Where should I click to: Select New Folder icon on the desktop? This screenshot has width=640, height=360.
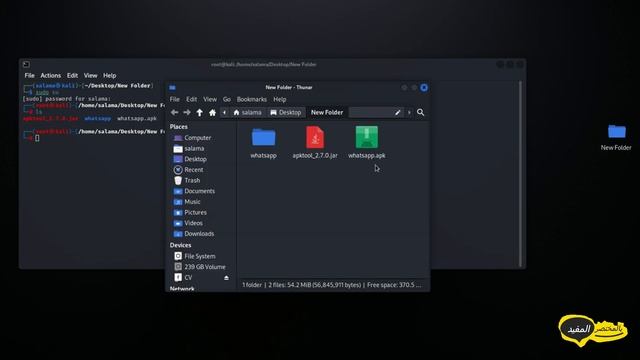[x=616, y=131]
